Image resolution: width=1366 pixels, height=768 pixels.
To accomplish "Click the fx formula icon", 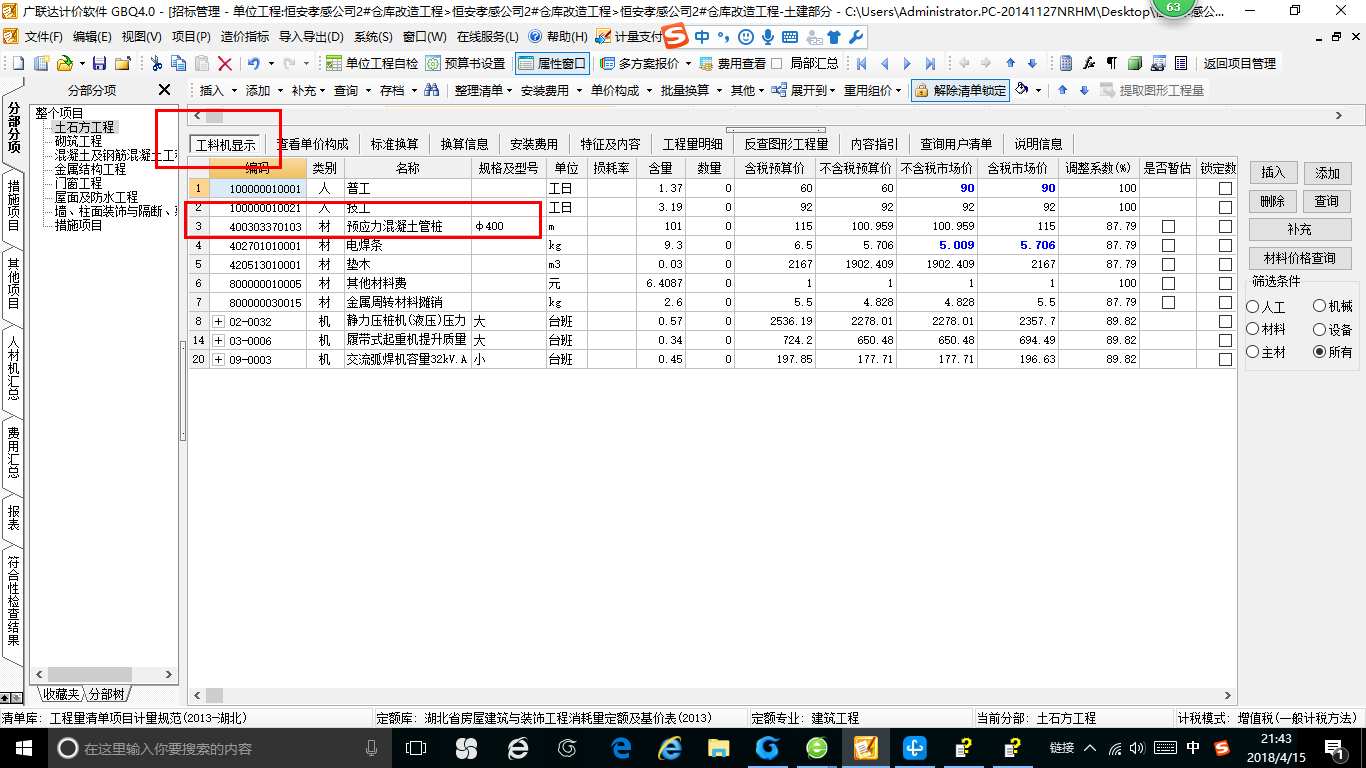I will tap(1089, 63).
